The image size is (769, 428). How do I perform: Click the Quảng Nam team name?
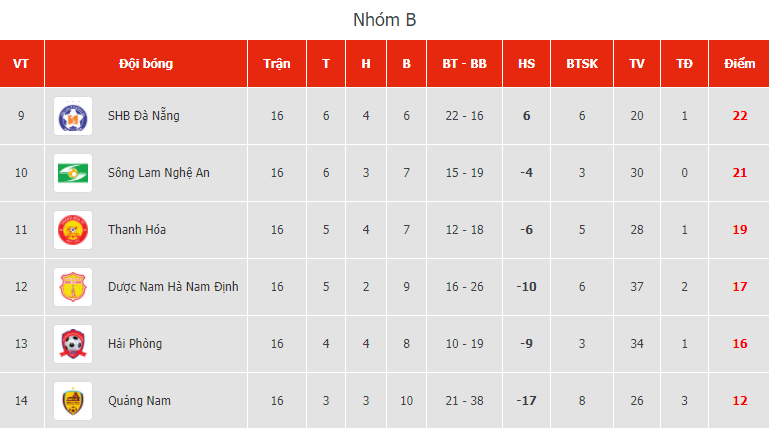click(x=139, y=401)
